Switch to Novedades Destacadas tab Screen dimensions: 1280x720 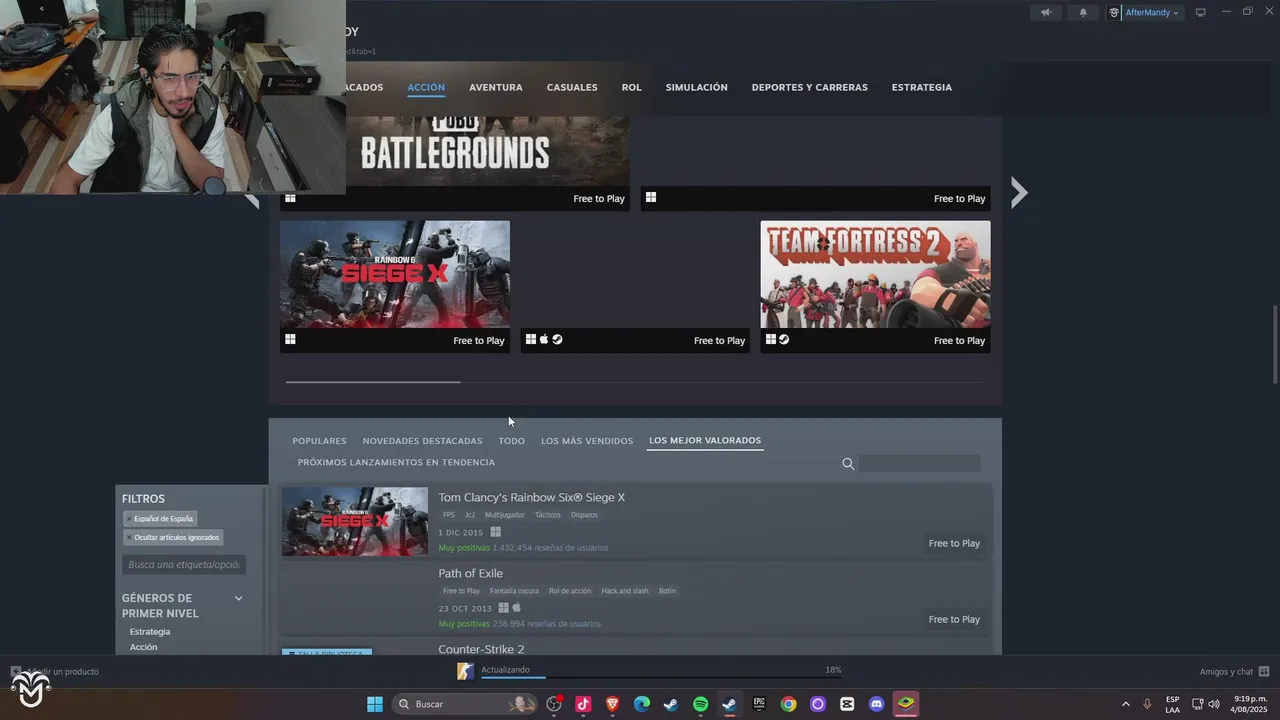click(422, 441)
